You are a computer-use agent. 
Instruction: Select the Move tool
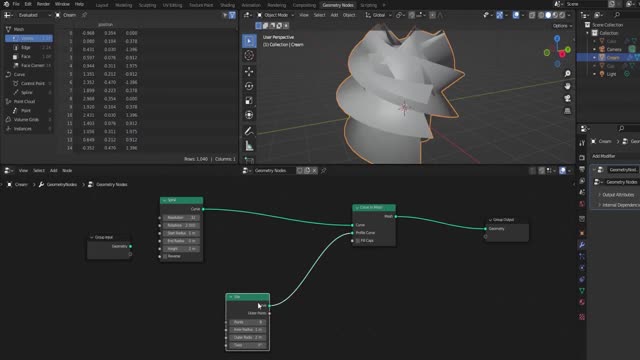tap(249, 71)
